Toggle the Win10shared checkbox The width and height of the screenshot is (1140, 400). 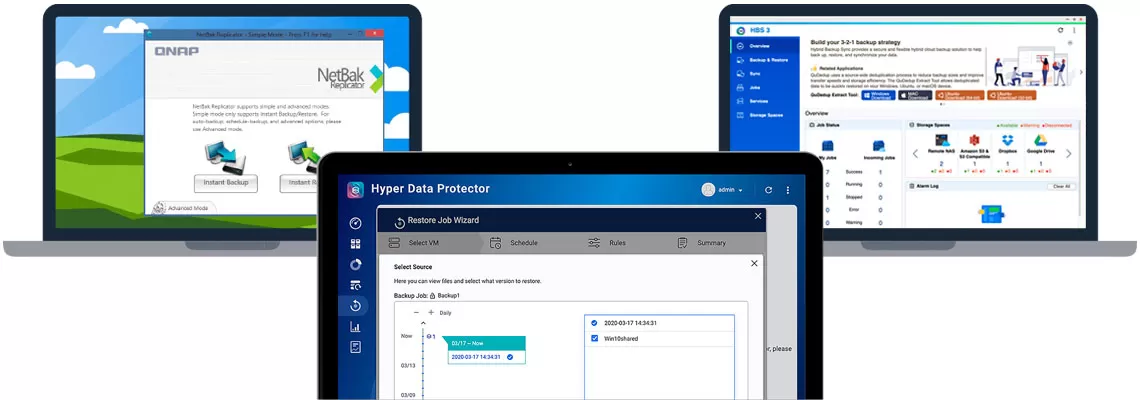point(594,338)
